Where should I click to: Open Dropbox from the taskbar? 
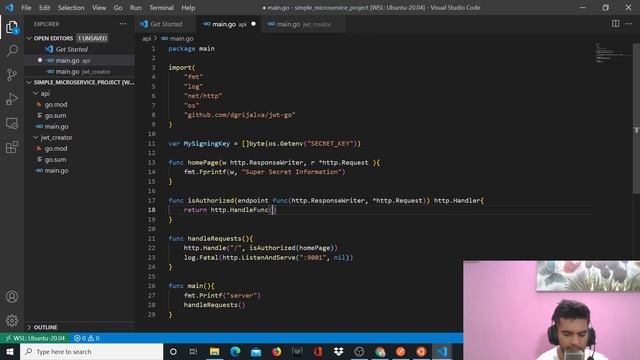tap(338, 351)
